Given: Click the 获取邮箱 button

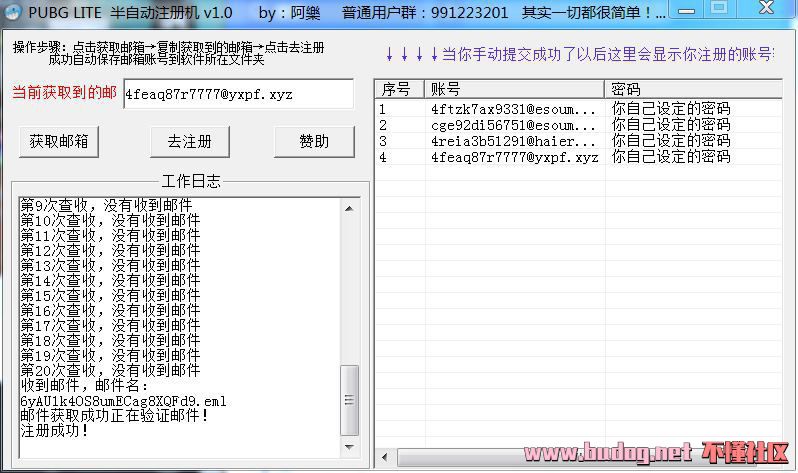Looking at the screenshot, I should pos(59,142).
